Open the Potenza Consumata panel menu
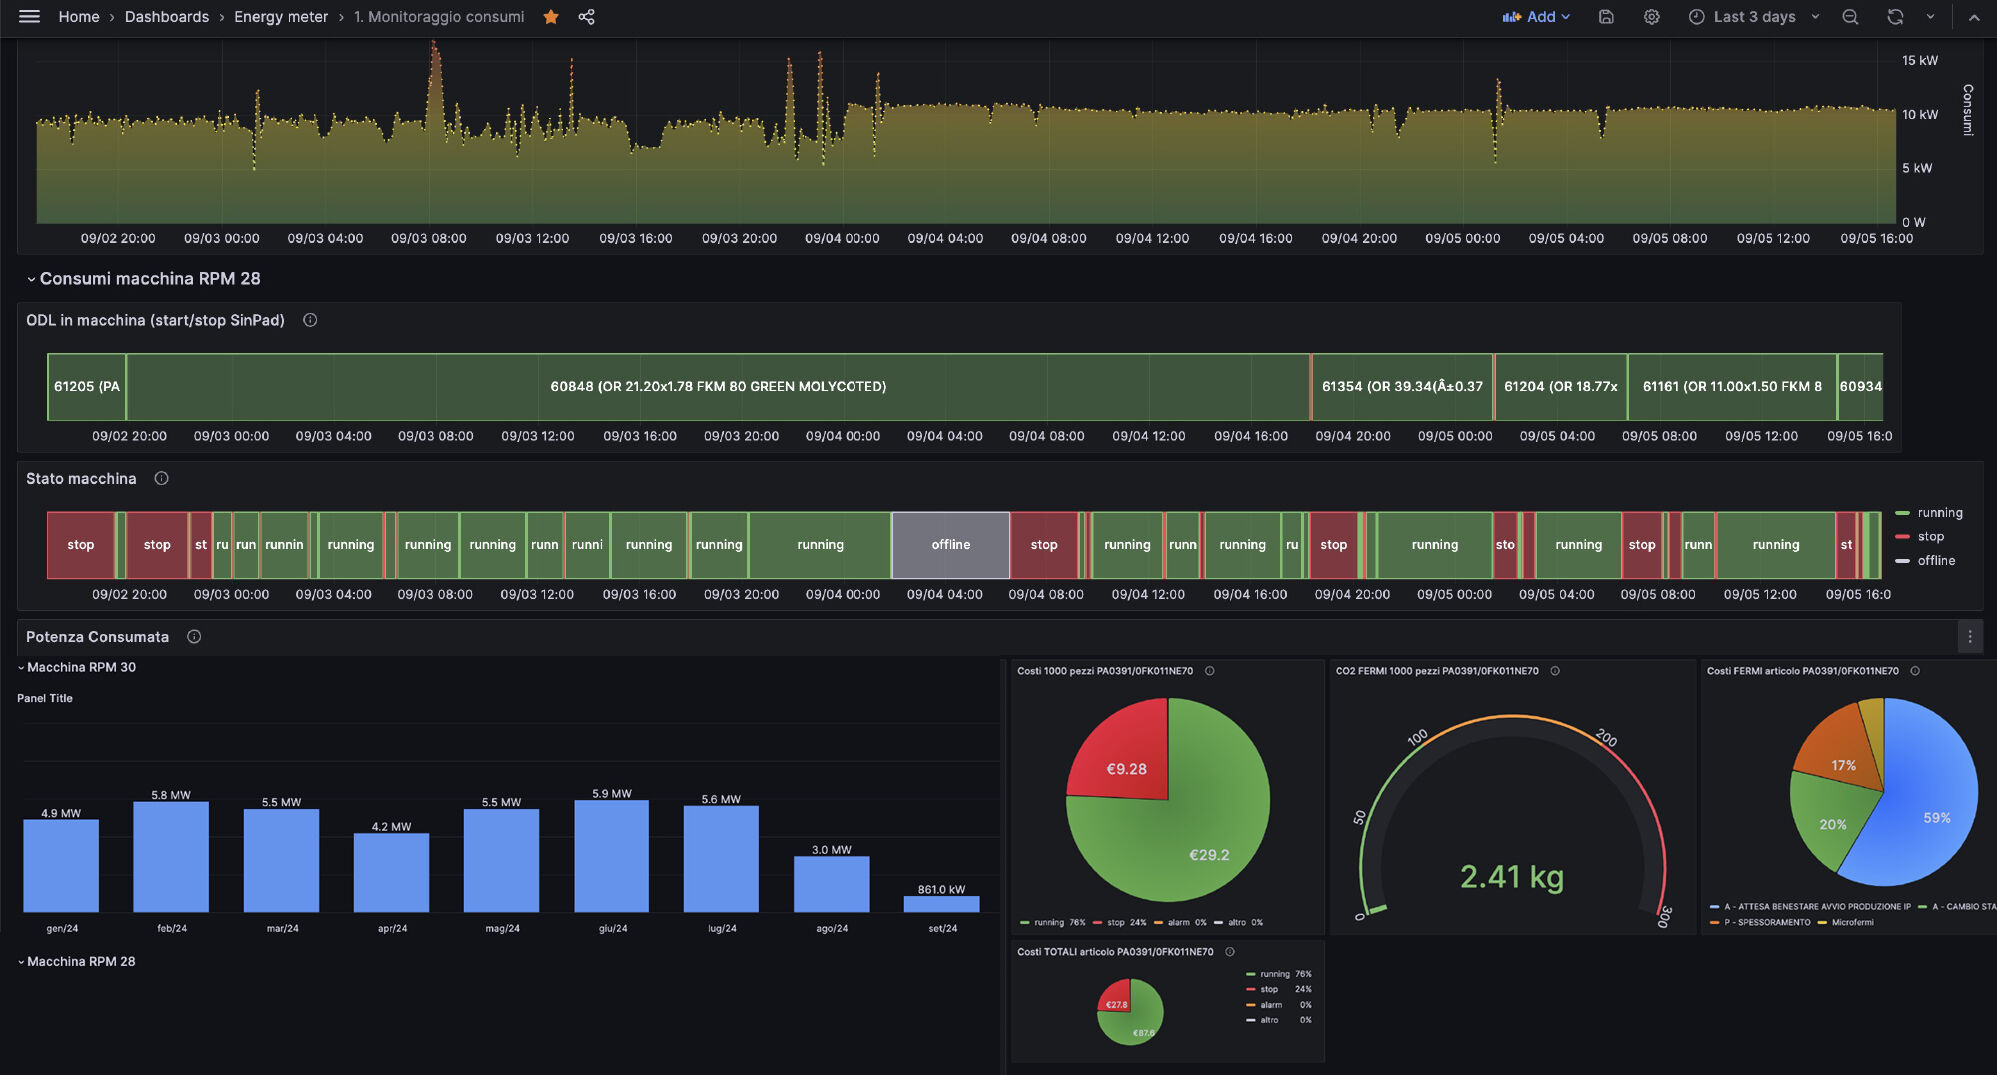Screen dimensions: 1997x1075 click(x=1969, y=637)
